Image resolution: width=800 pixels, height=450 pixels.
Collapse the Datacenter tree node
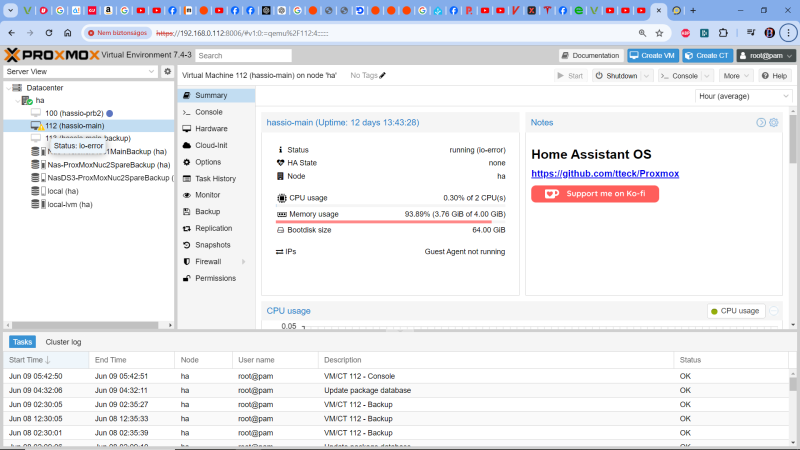[x=9, y=88]
